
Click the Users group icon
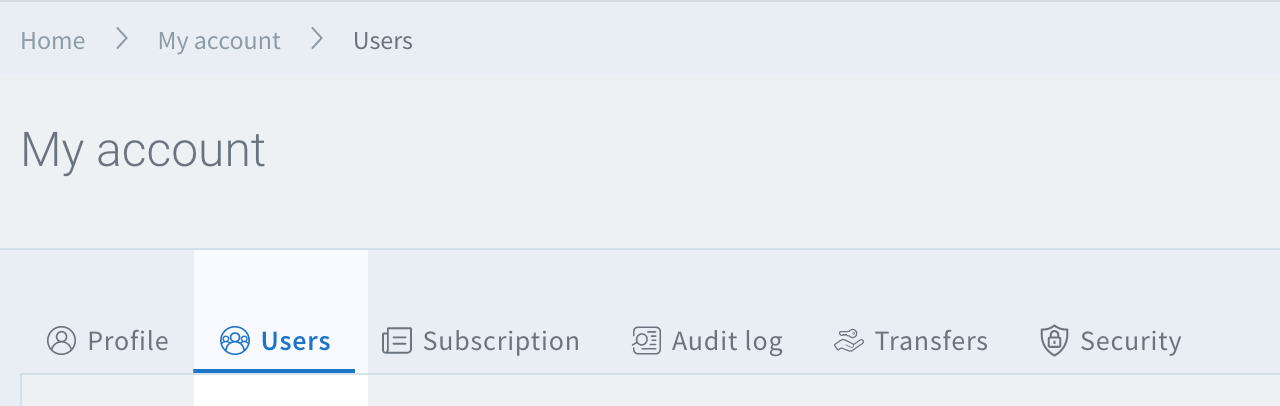(x=235, y=341)
